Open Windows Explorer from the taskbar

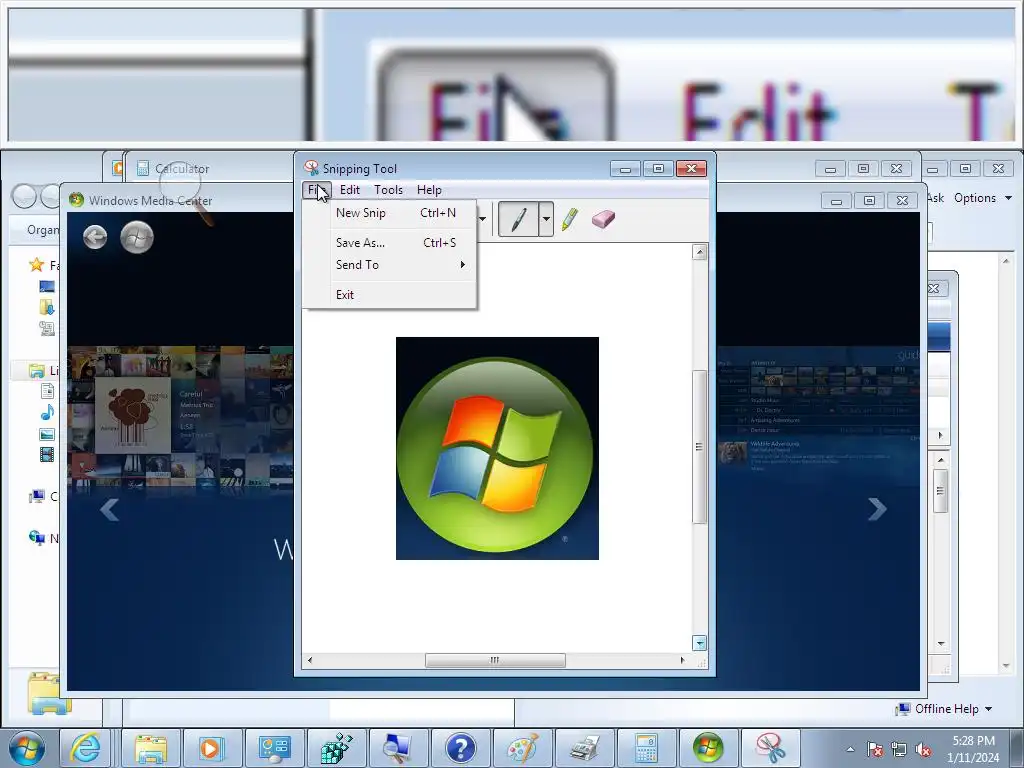click(x=150, y=748)
